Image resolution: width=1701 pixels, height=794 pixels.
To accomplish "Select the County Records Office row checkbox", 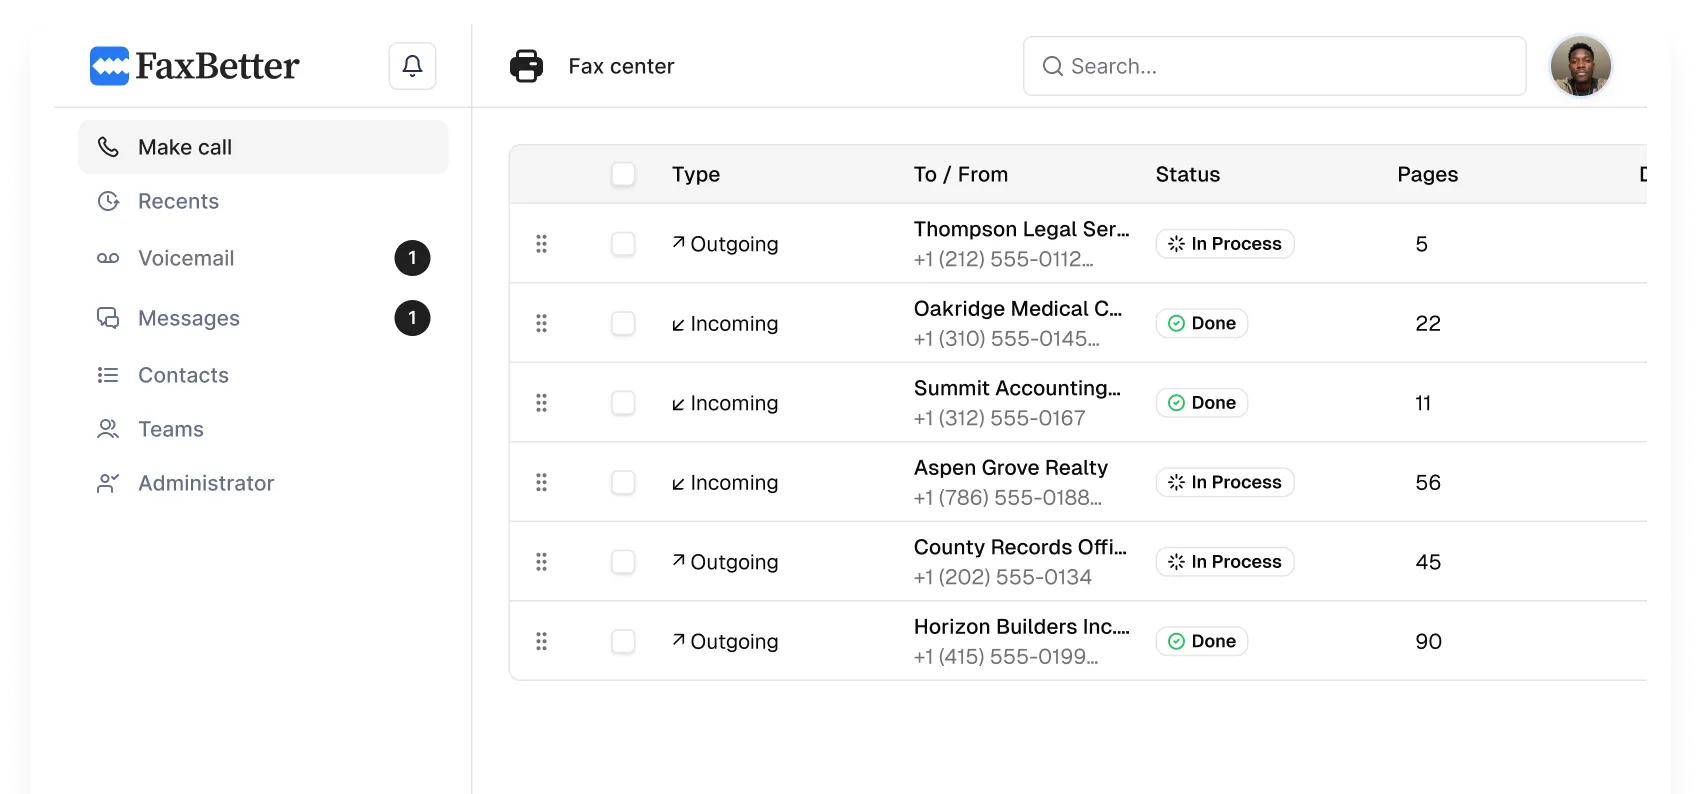I will [x=623, y=562].
